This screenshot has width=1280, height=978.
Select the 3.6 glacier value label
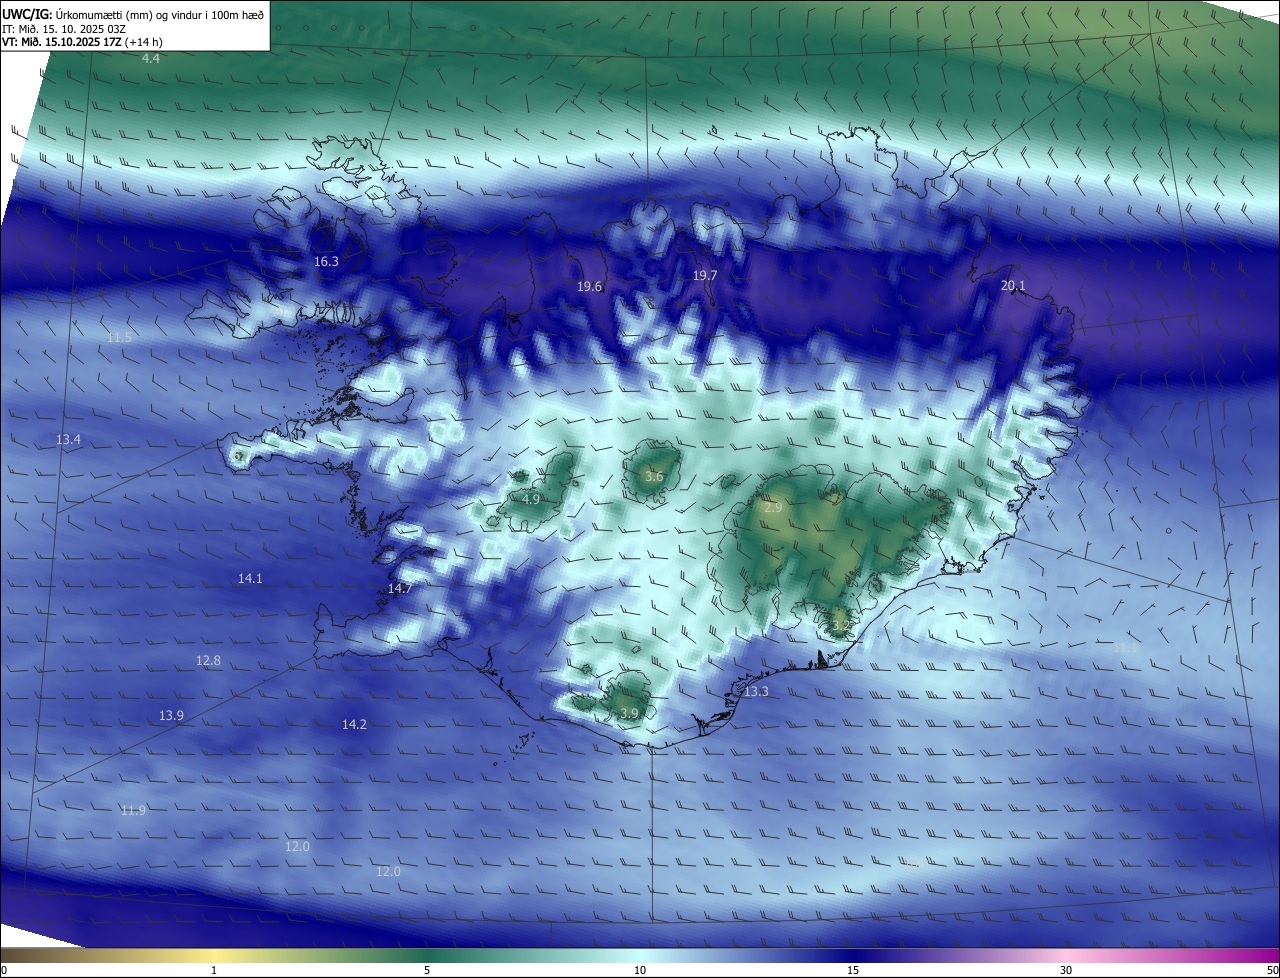tap(654, 477)
